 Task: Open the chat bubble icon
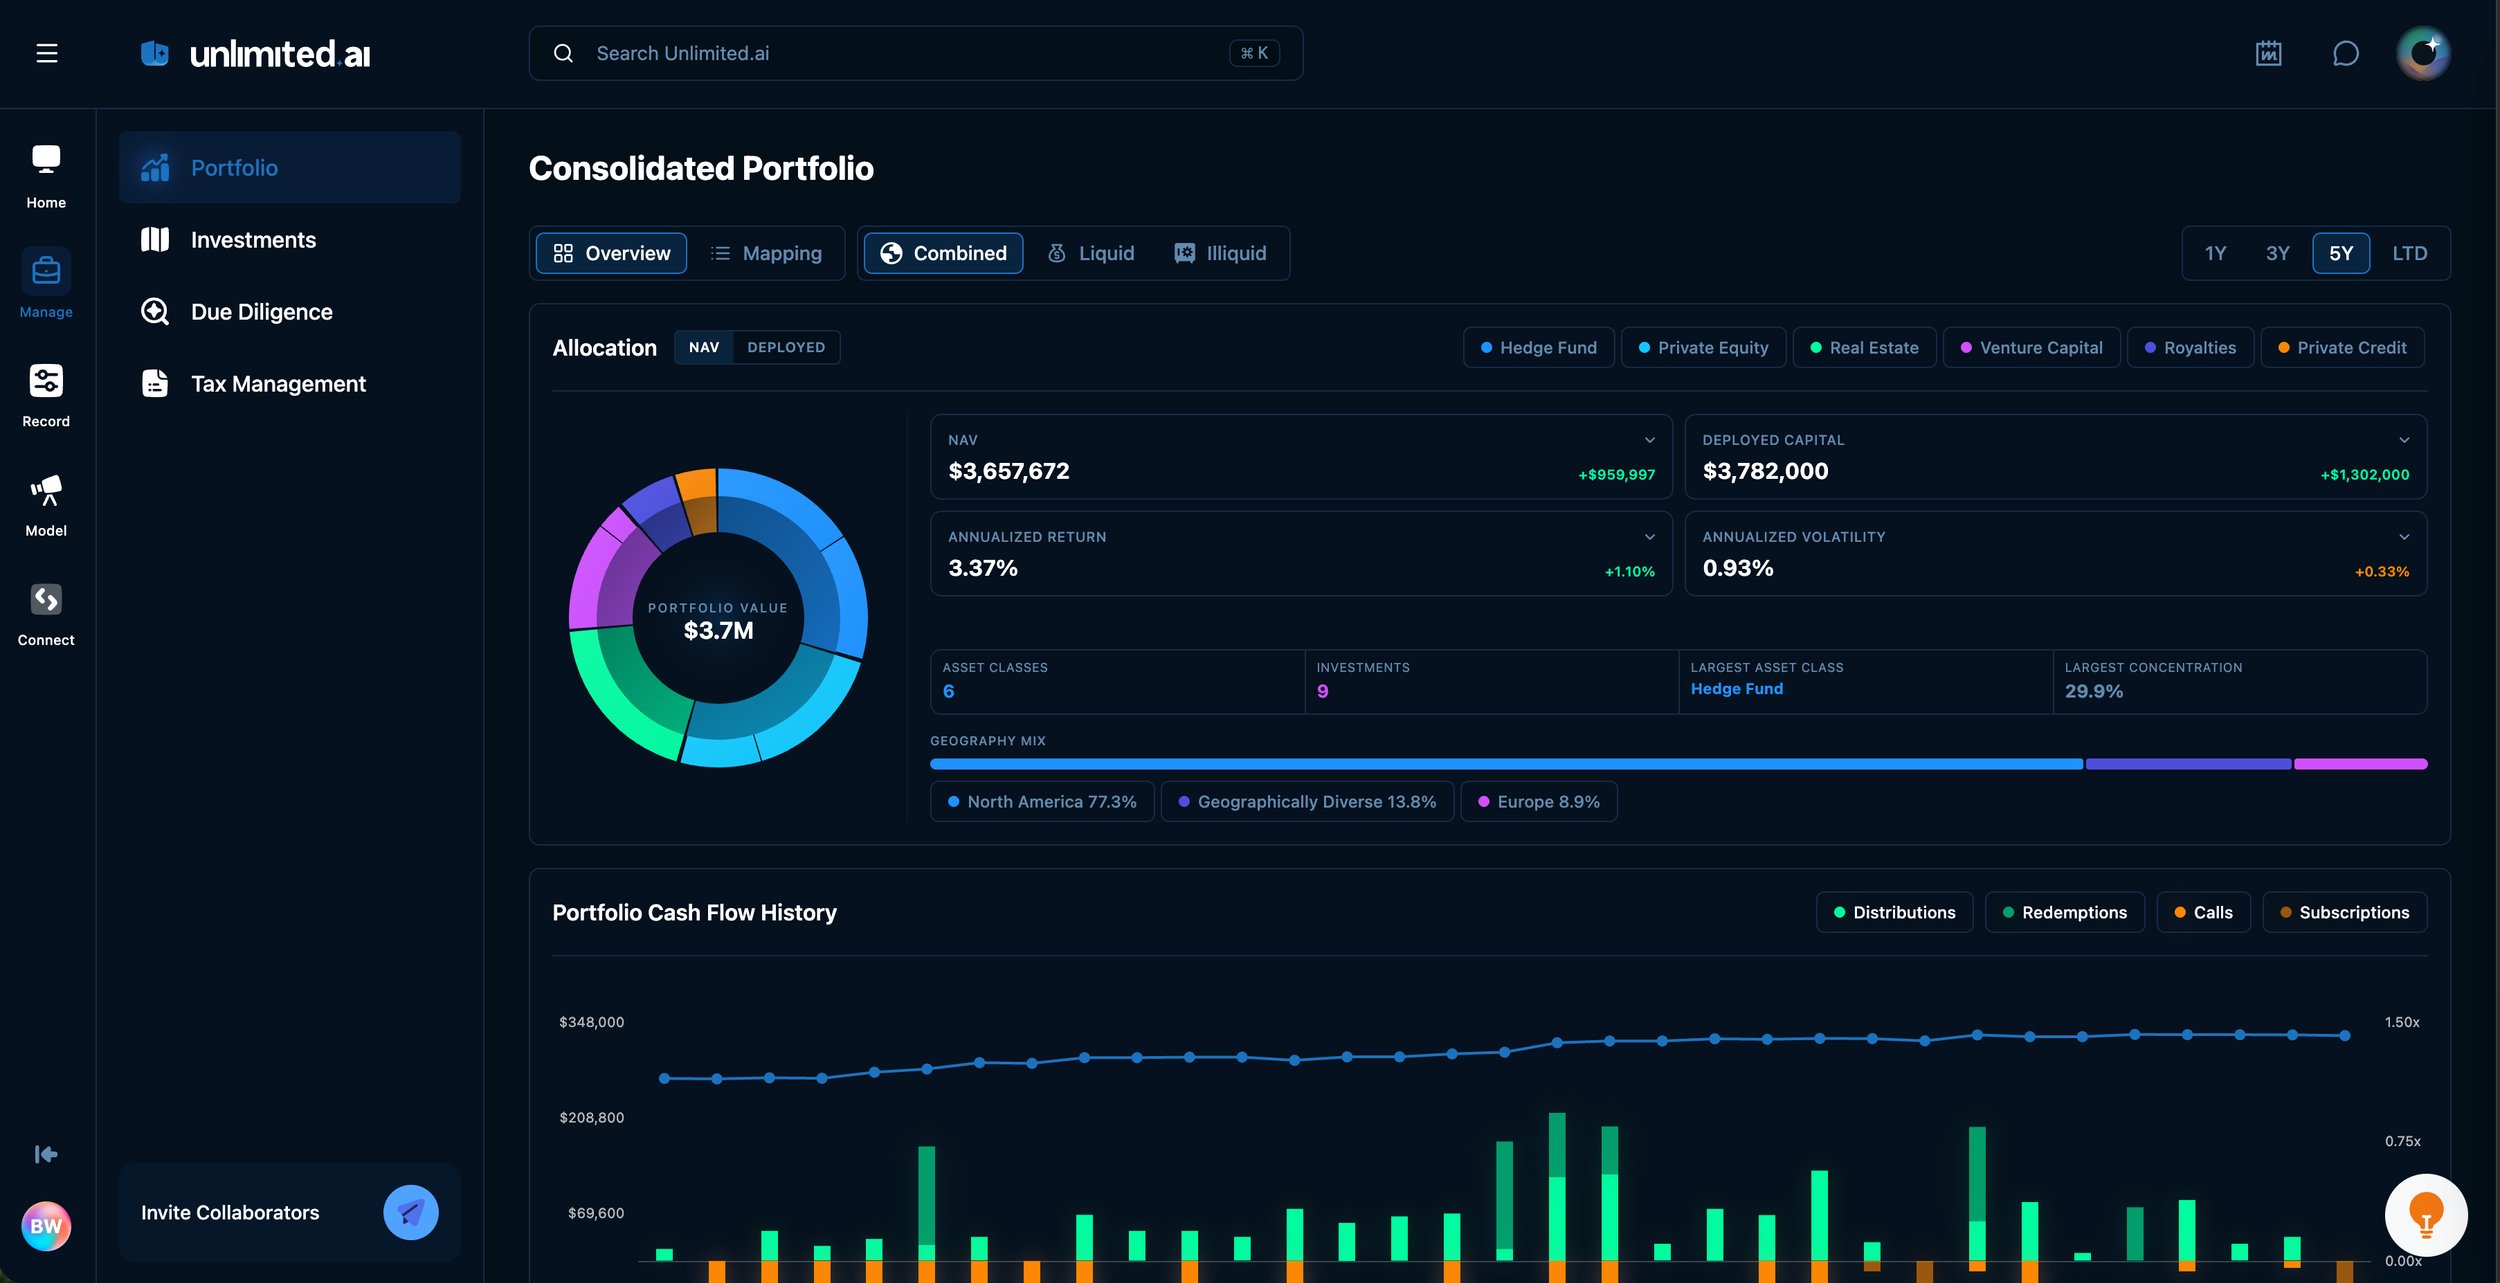click(x=2345, y=53)
